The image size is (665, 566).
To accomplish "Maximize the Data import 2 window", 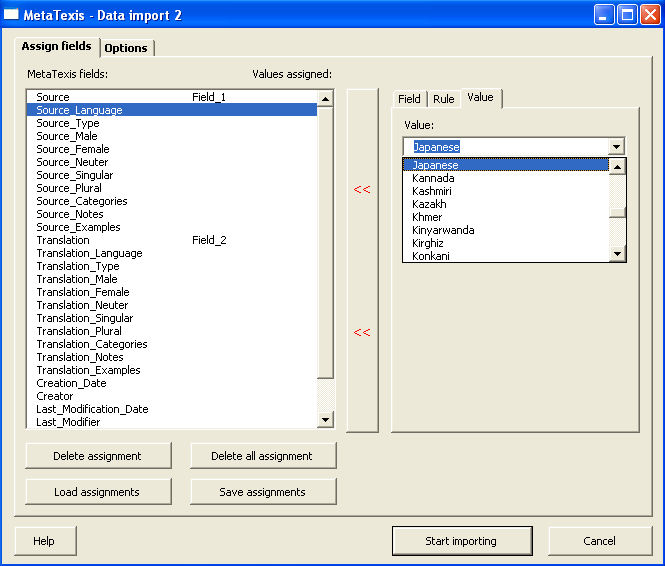I will pyautogui.click(x=627, y=15).
